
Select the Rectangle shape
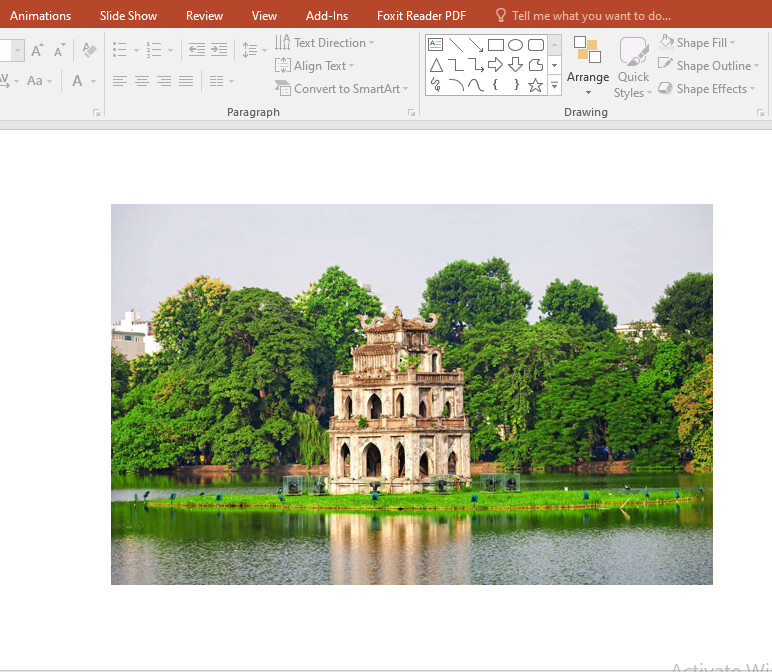(496, 45)
